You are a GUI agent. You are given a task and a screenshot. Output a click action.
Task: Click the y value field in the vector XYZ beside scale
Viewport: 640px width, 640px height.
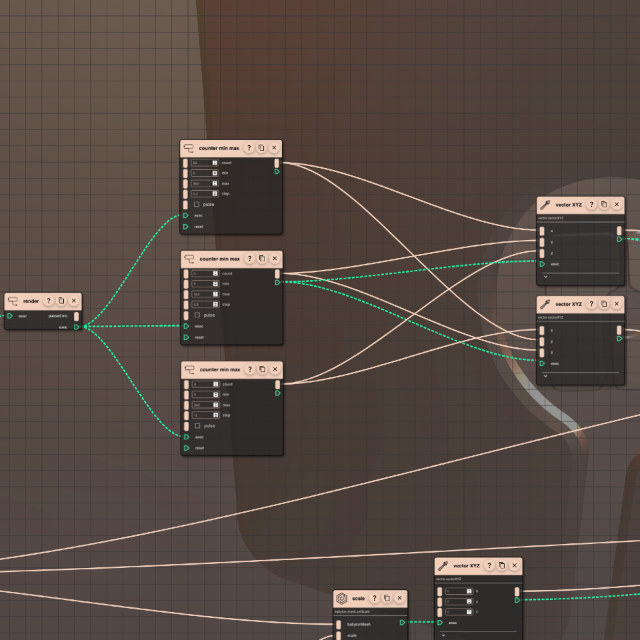point(459,602)
